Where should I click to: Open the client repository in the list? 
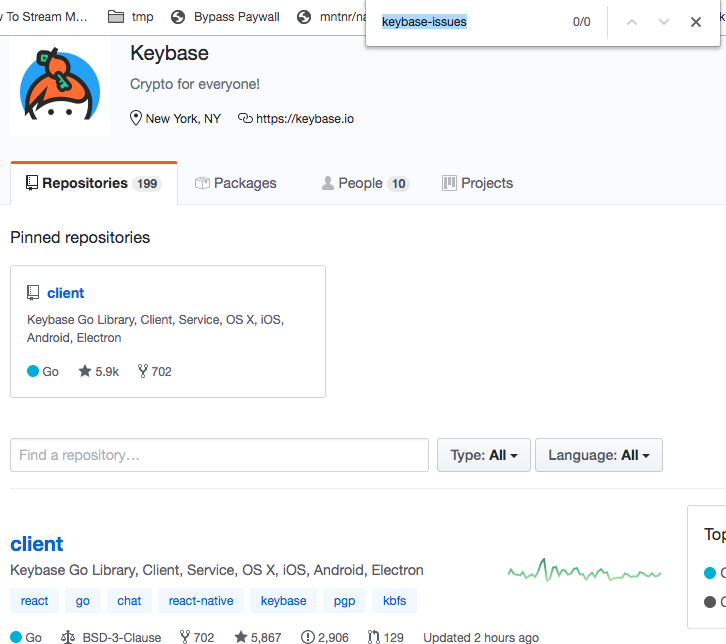click(37, 544)
